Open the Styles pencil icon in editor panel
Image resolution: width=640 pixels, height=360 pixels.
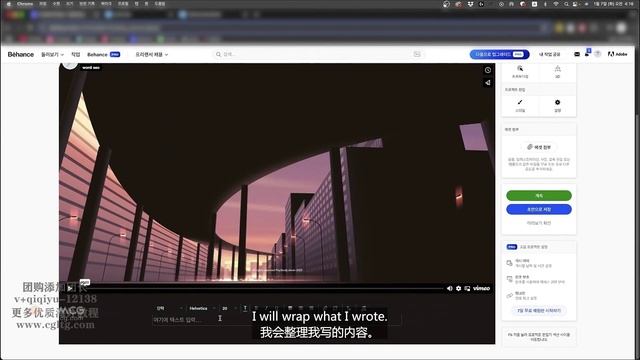tap(520, 105)
